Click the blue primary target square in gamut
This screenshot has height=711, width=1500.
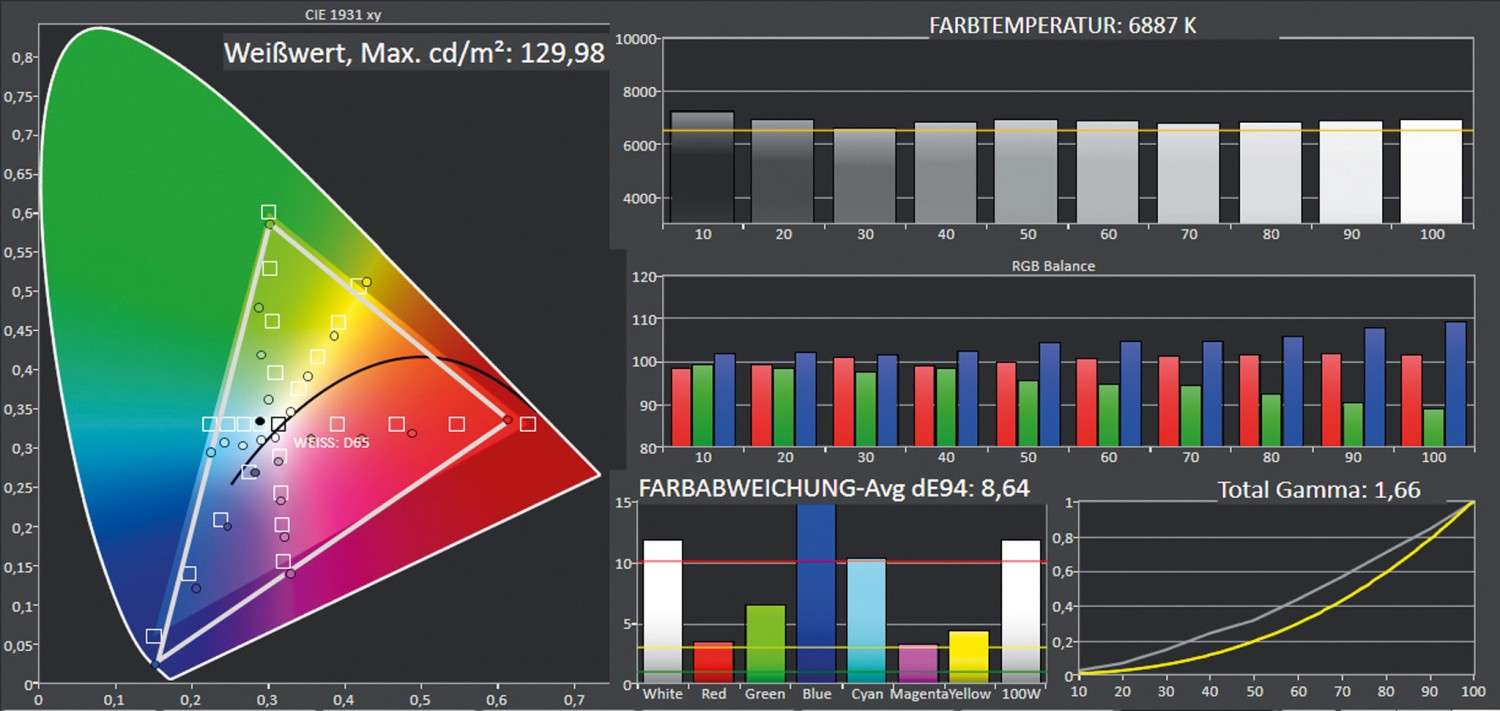tap(153, 636)
